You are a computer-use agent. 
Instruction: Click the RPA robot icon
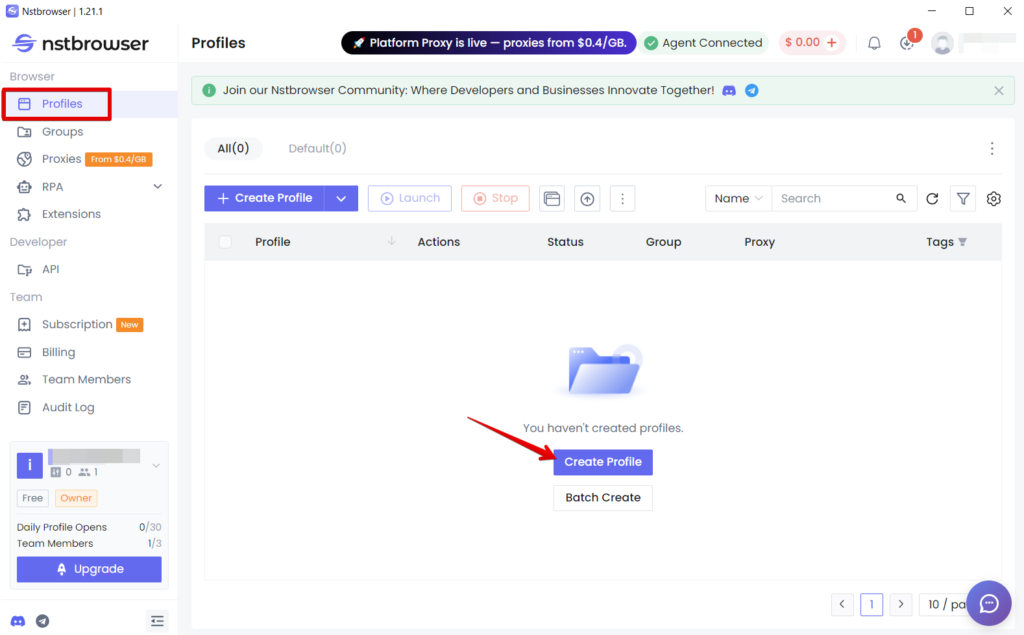pos(24,187)
